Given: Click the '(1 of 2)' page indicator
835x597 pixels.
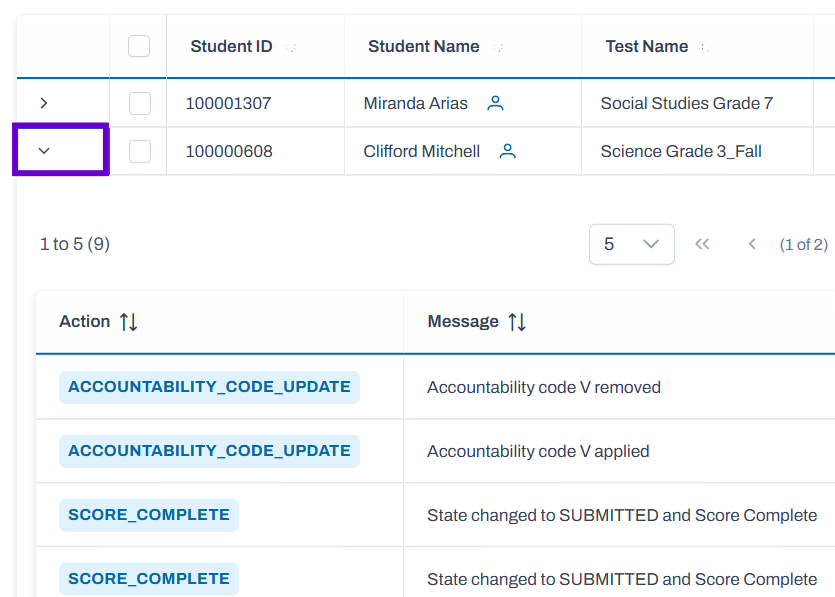Looking at the screenshot, I should [804, 244].
